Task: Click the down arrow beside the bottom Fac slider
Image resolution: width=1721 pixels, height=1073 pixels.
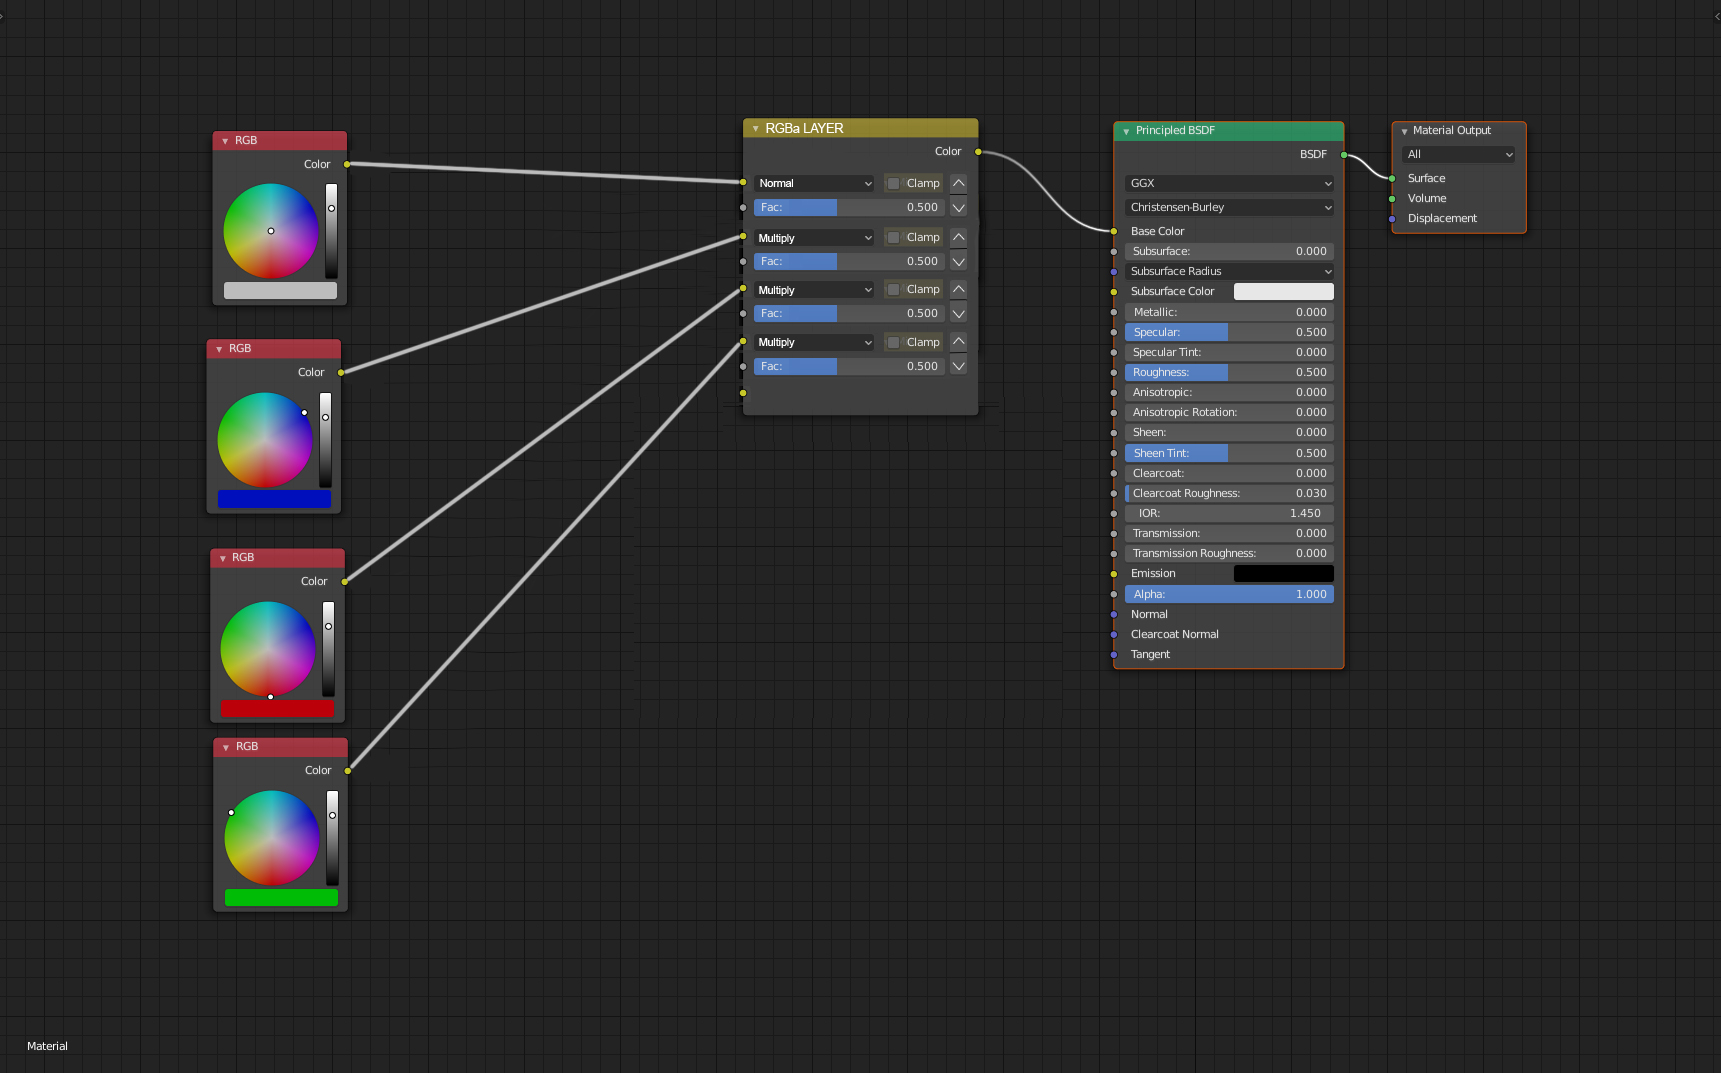Action: pyautogui.click(x=958, y=366)
